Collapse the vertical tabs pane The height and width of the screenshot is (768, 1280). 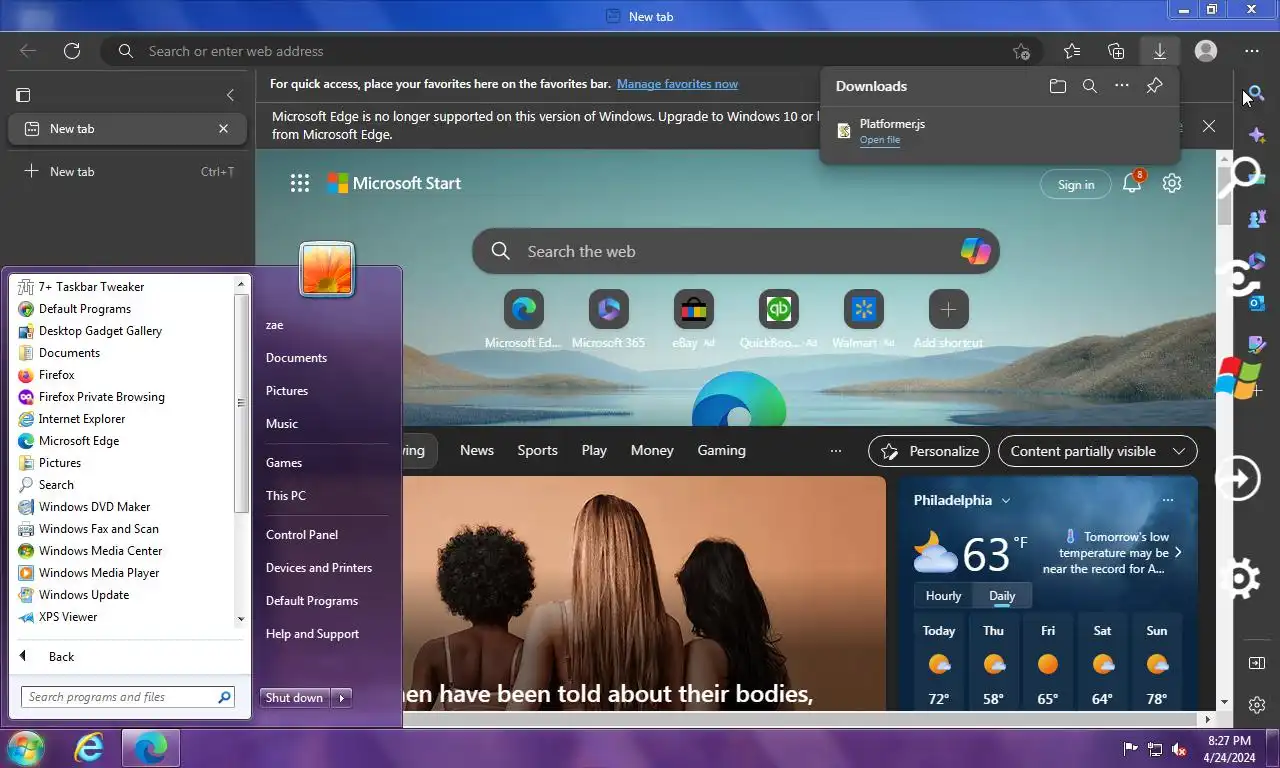[x=230, y=95]
